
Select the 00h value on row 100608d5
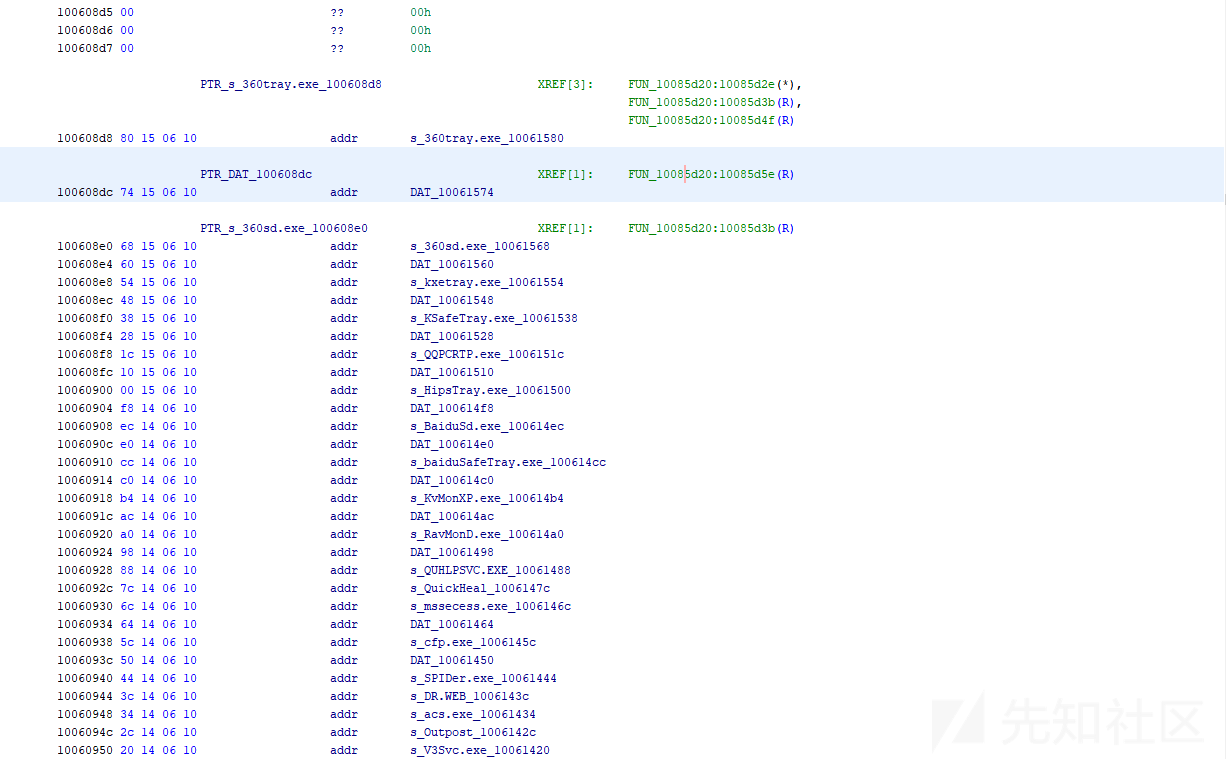(421, 12)
